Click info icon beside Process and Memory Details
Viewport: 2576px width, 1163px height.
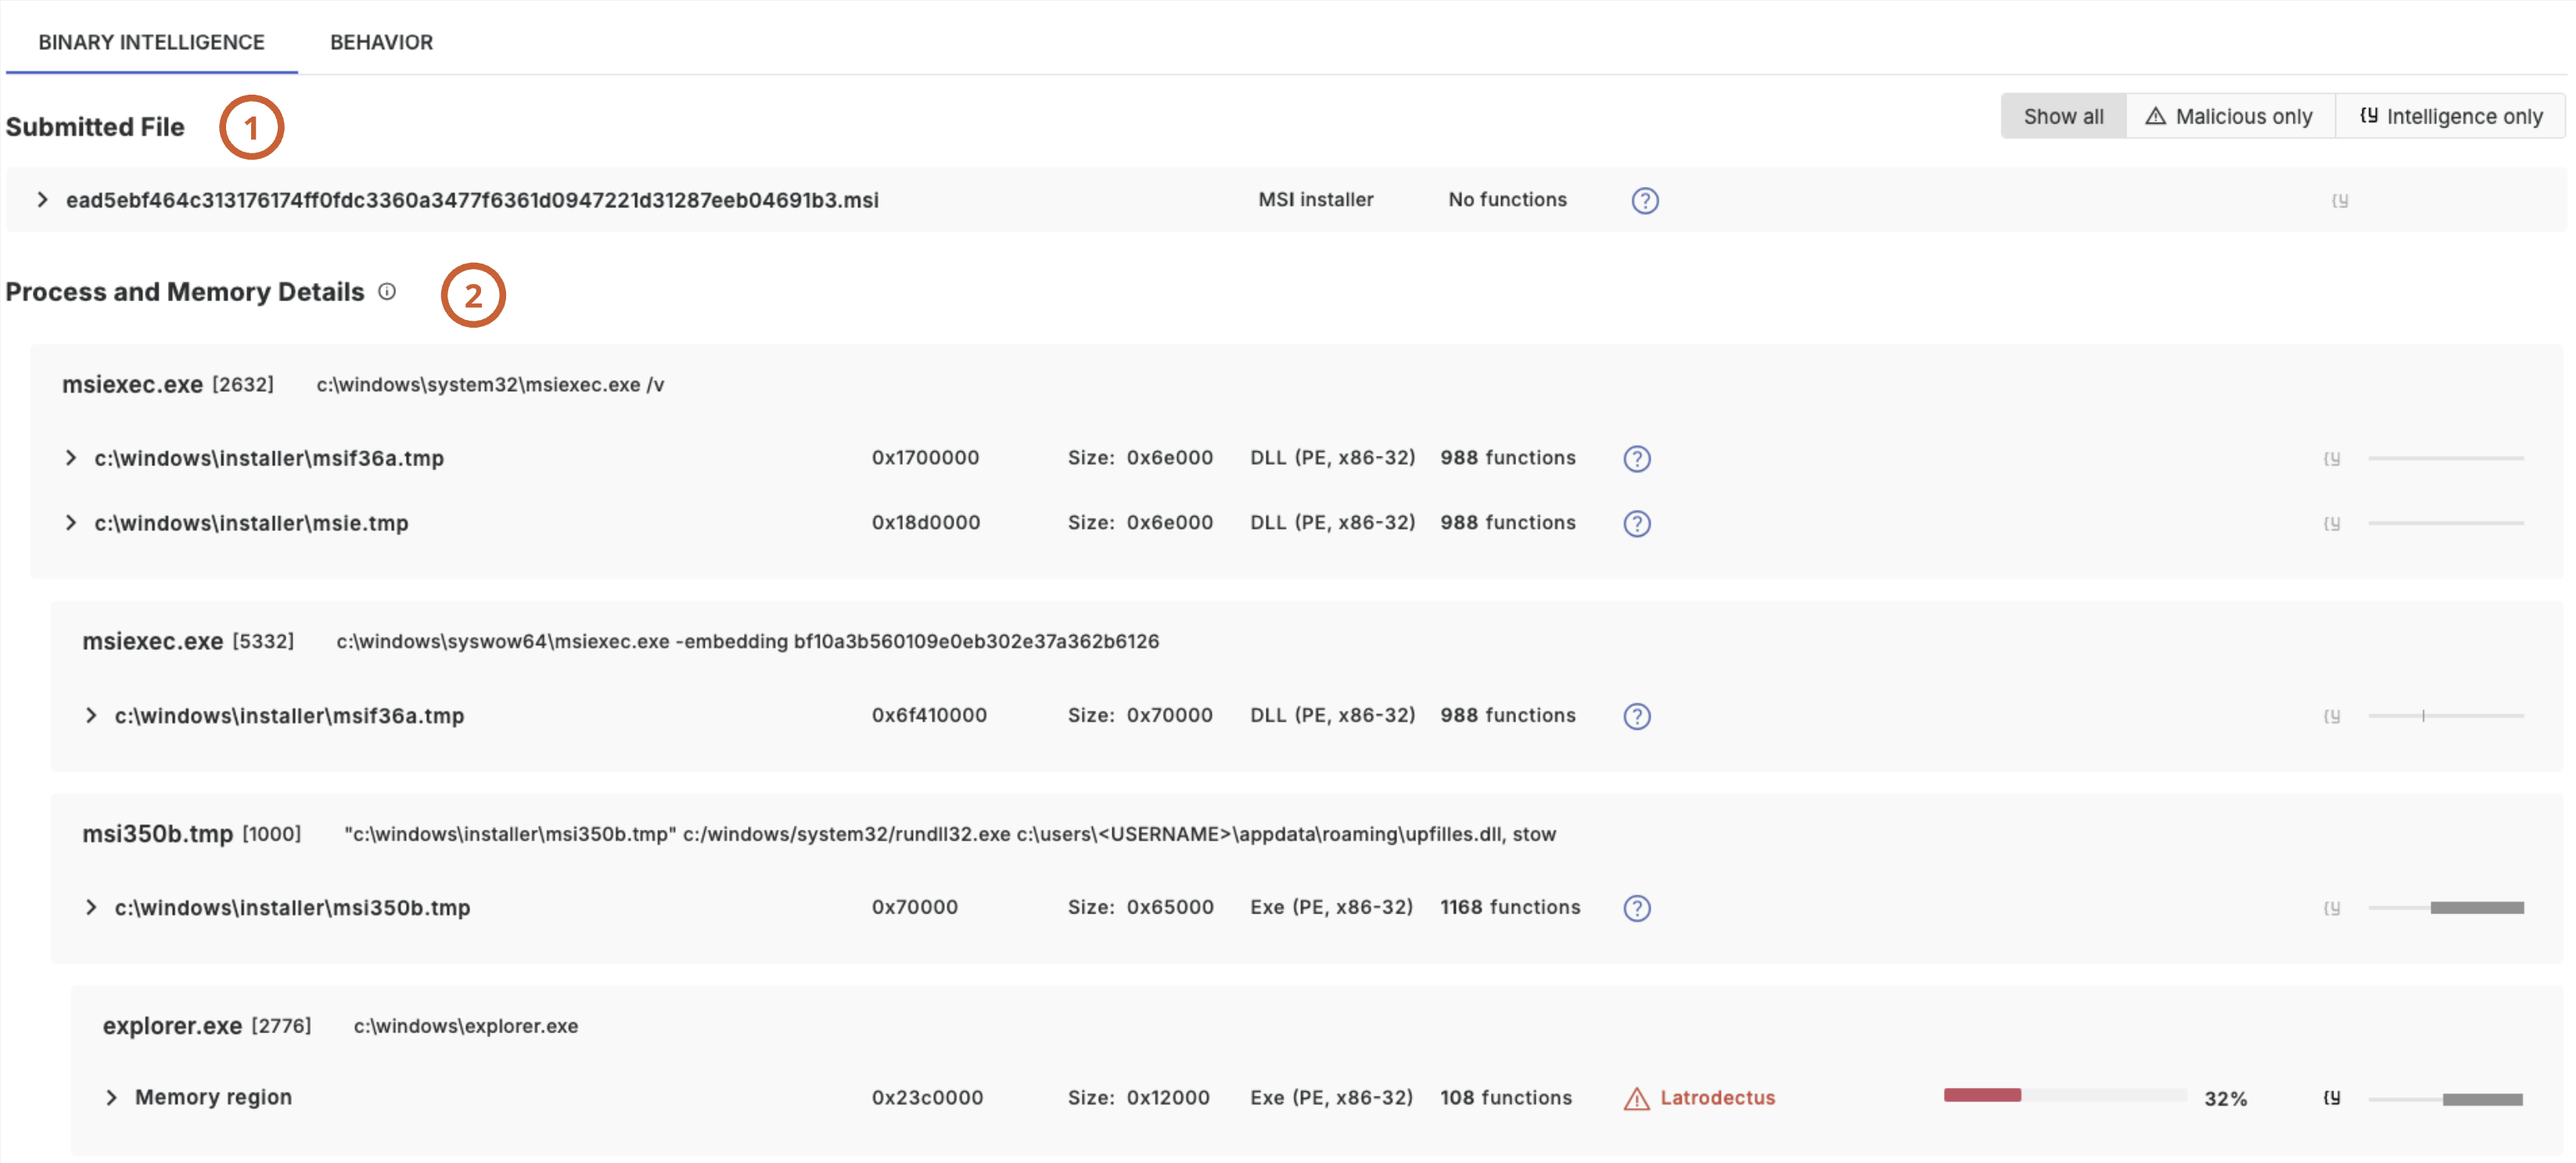tap(387, 292)
